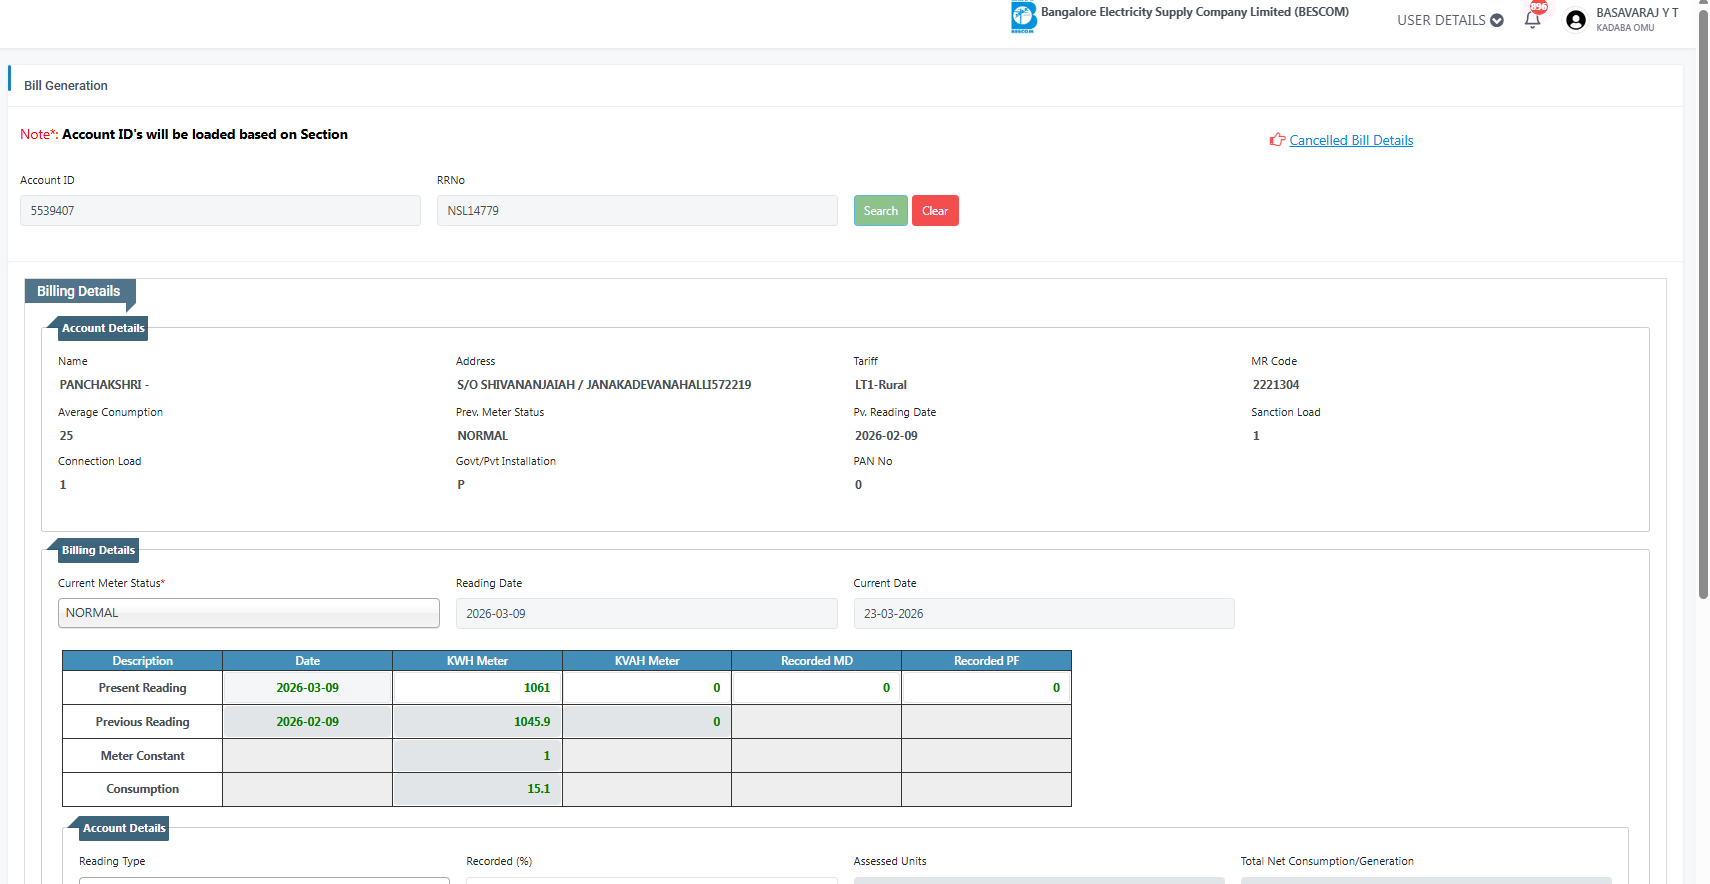Screen dimensions: 1710x884
Task: Edit the Present Reading KWH Meter value
Action: (477, 688)
